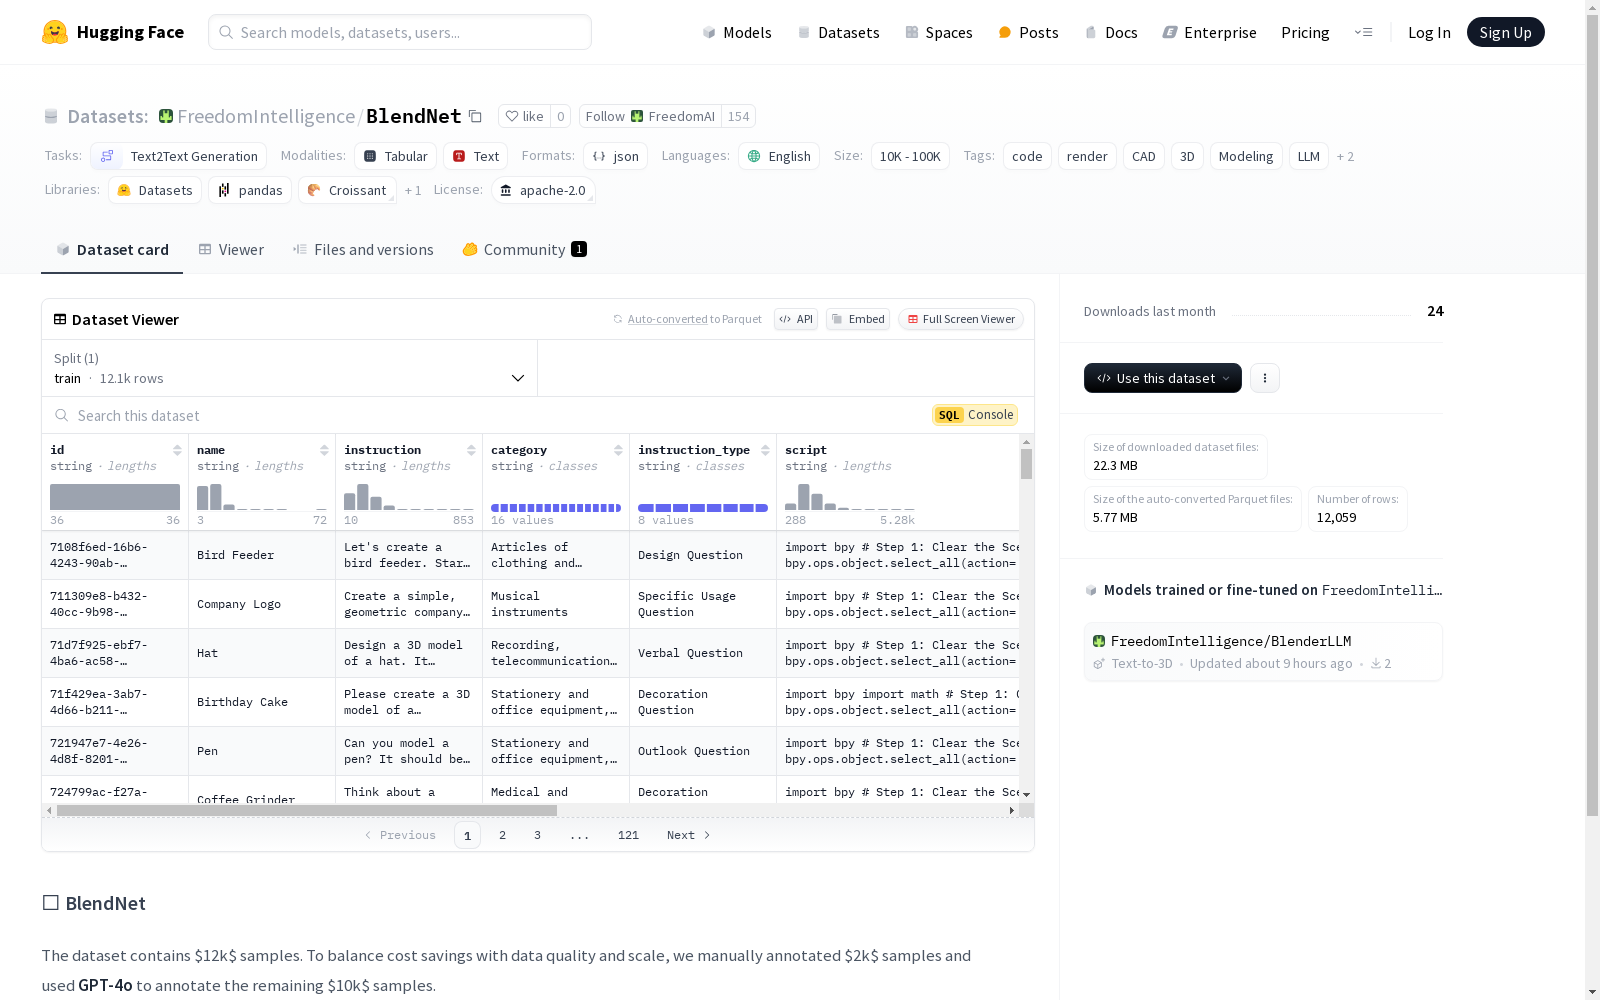Open the navigation overflow menu icon

click(x=1363, y=32)
